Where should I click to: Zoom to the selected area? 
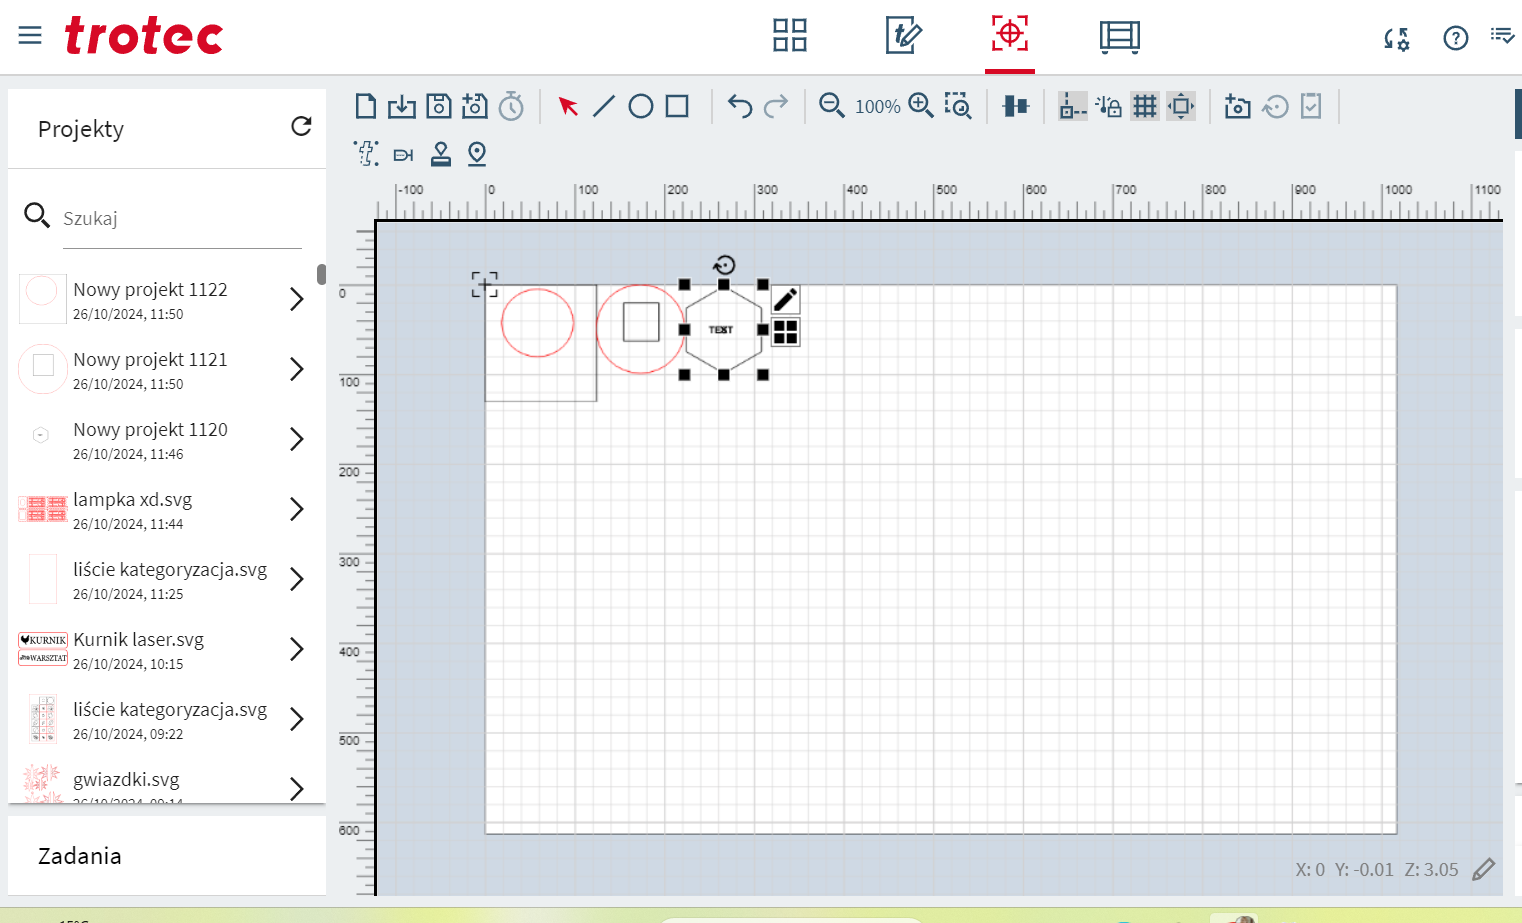(x=958, y=106)
